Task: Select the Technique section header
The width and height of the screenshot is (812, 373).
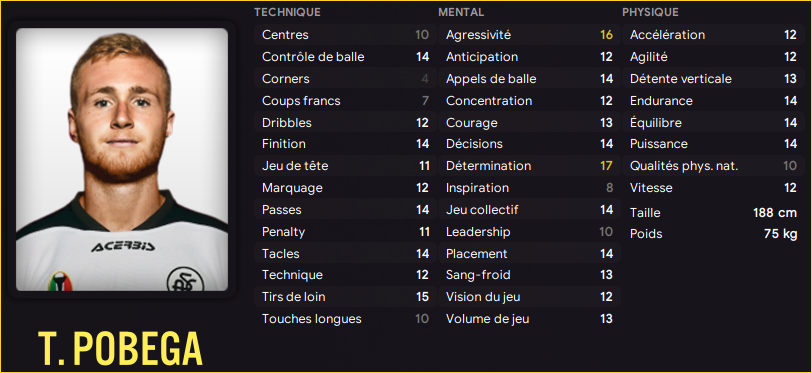Action: pos(287,12)
